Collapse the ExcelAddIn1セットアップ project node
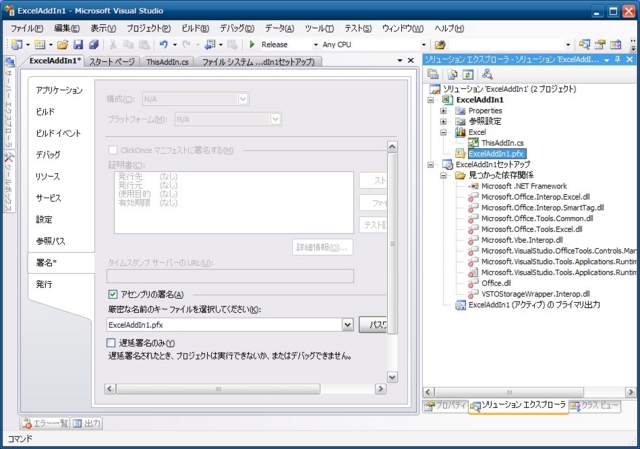Screen dimensions: 640x449 pyautogui.click(x=431, y=164)
